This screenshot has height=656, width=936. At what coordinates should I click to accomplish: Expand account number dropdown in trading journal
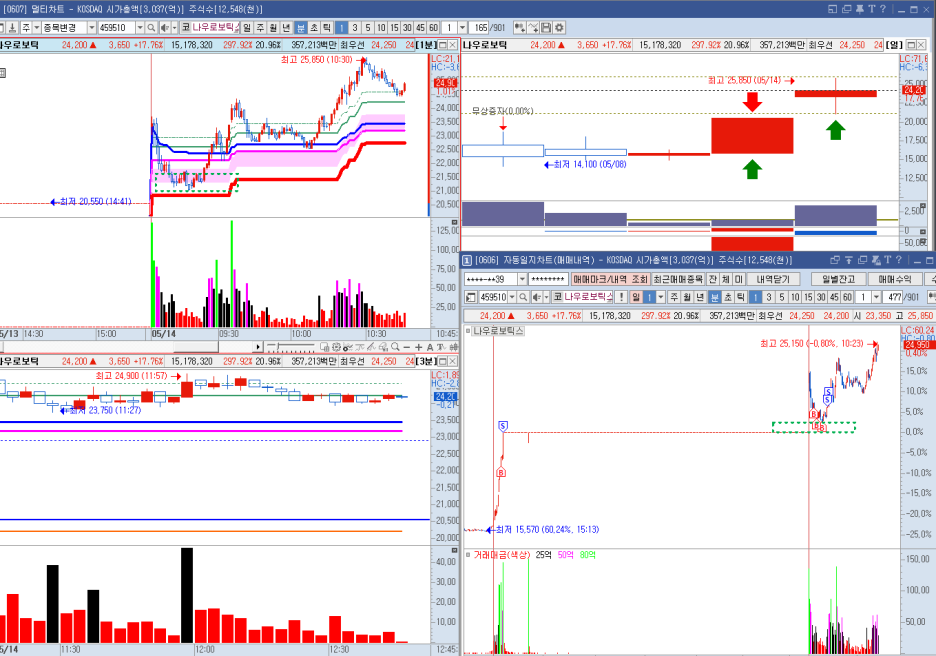click(522, 279)
